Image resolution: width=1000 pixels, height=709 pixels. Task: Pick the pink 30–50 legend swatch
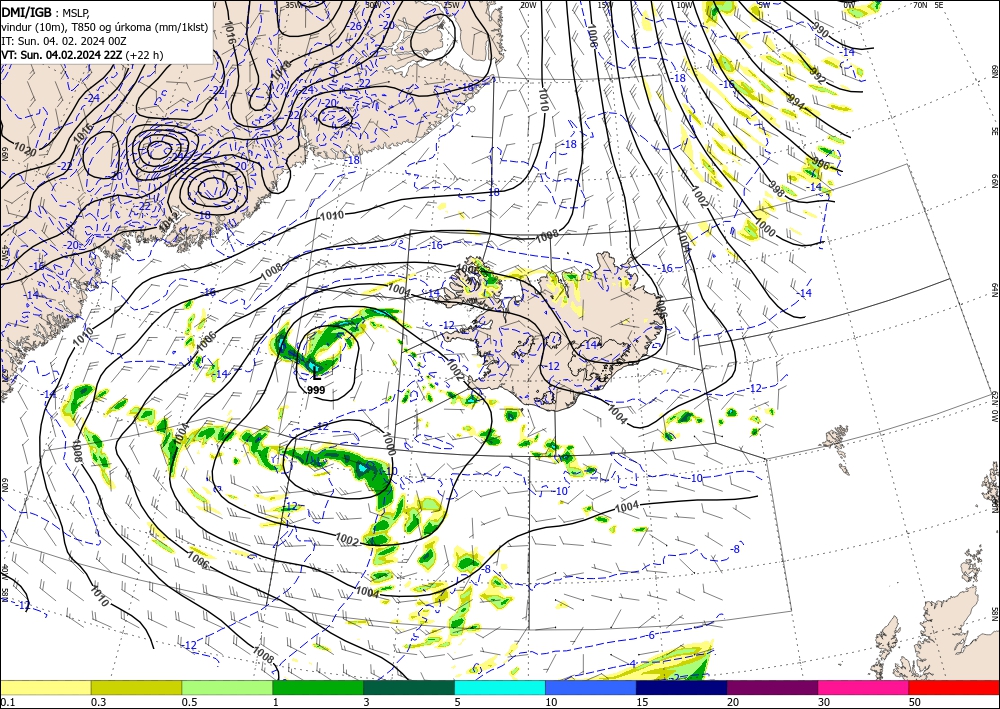[x=864, y=687]
